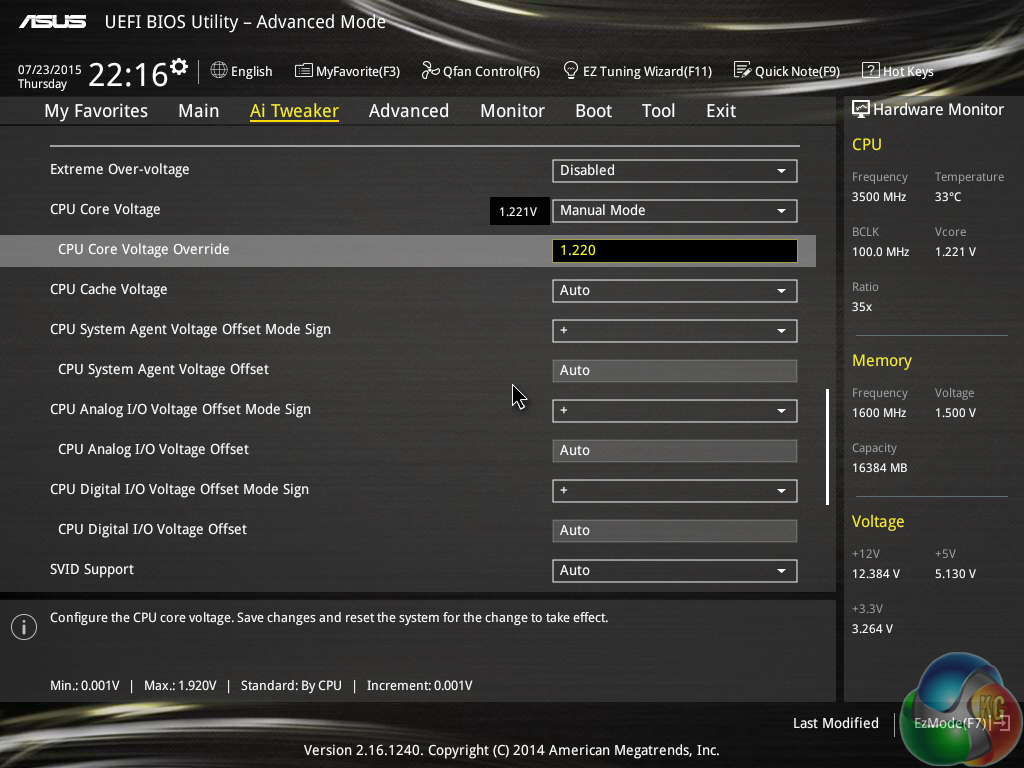The width and height of the screenshot is (1024, 768).
Task: Launch EZ Tuning Wizard bulb icon
Action: click(571, 71)
